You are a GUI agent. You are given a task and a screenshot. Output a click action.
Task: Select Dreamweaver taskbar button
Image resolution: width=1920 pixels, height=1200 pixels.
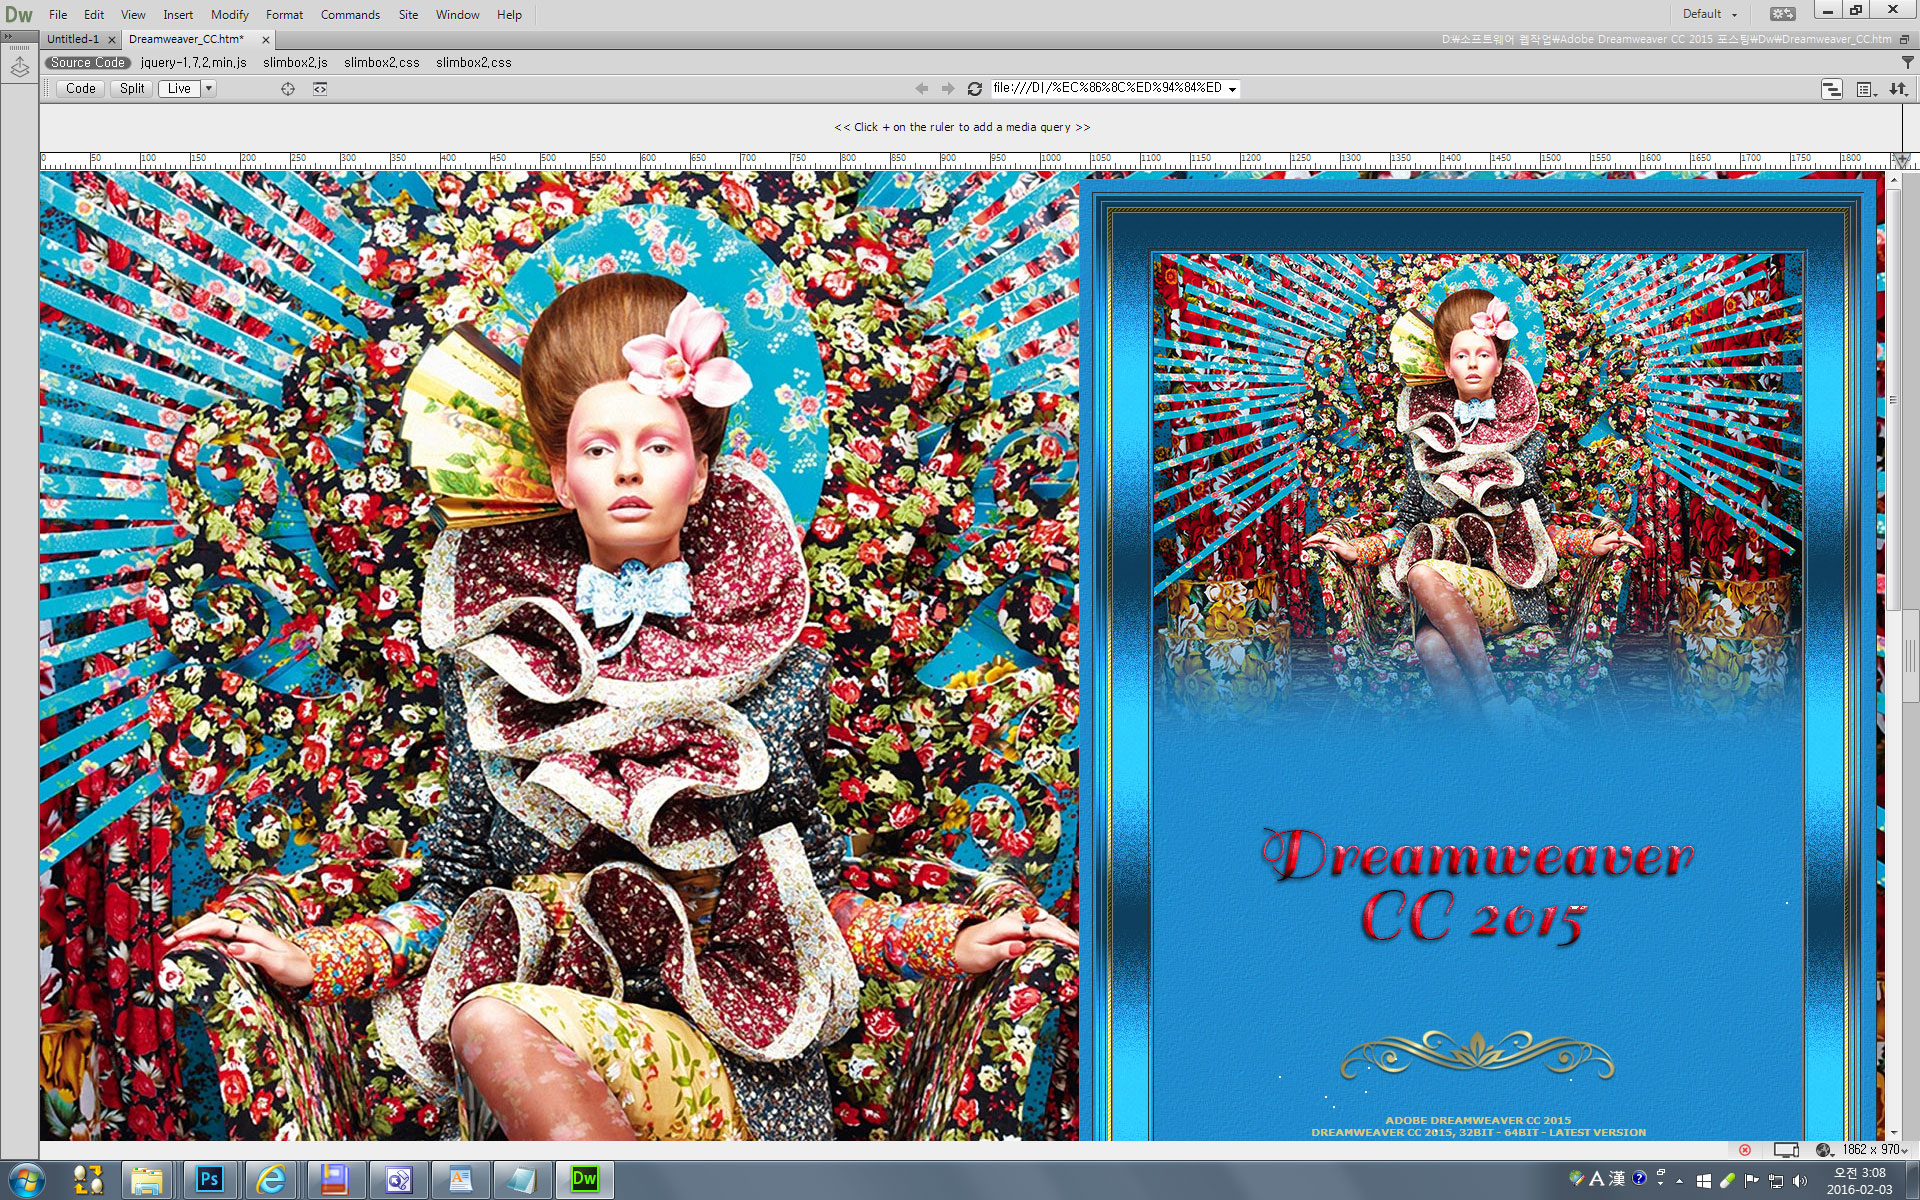(584, 1180)
